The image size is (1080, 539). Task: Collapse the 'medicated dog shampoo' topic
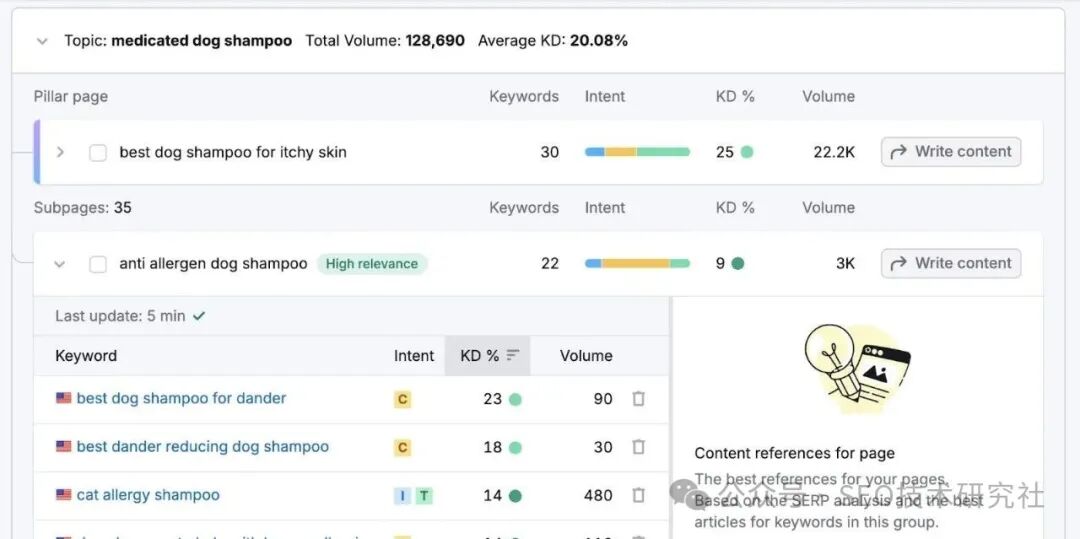(x=42, y=41)
